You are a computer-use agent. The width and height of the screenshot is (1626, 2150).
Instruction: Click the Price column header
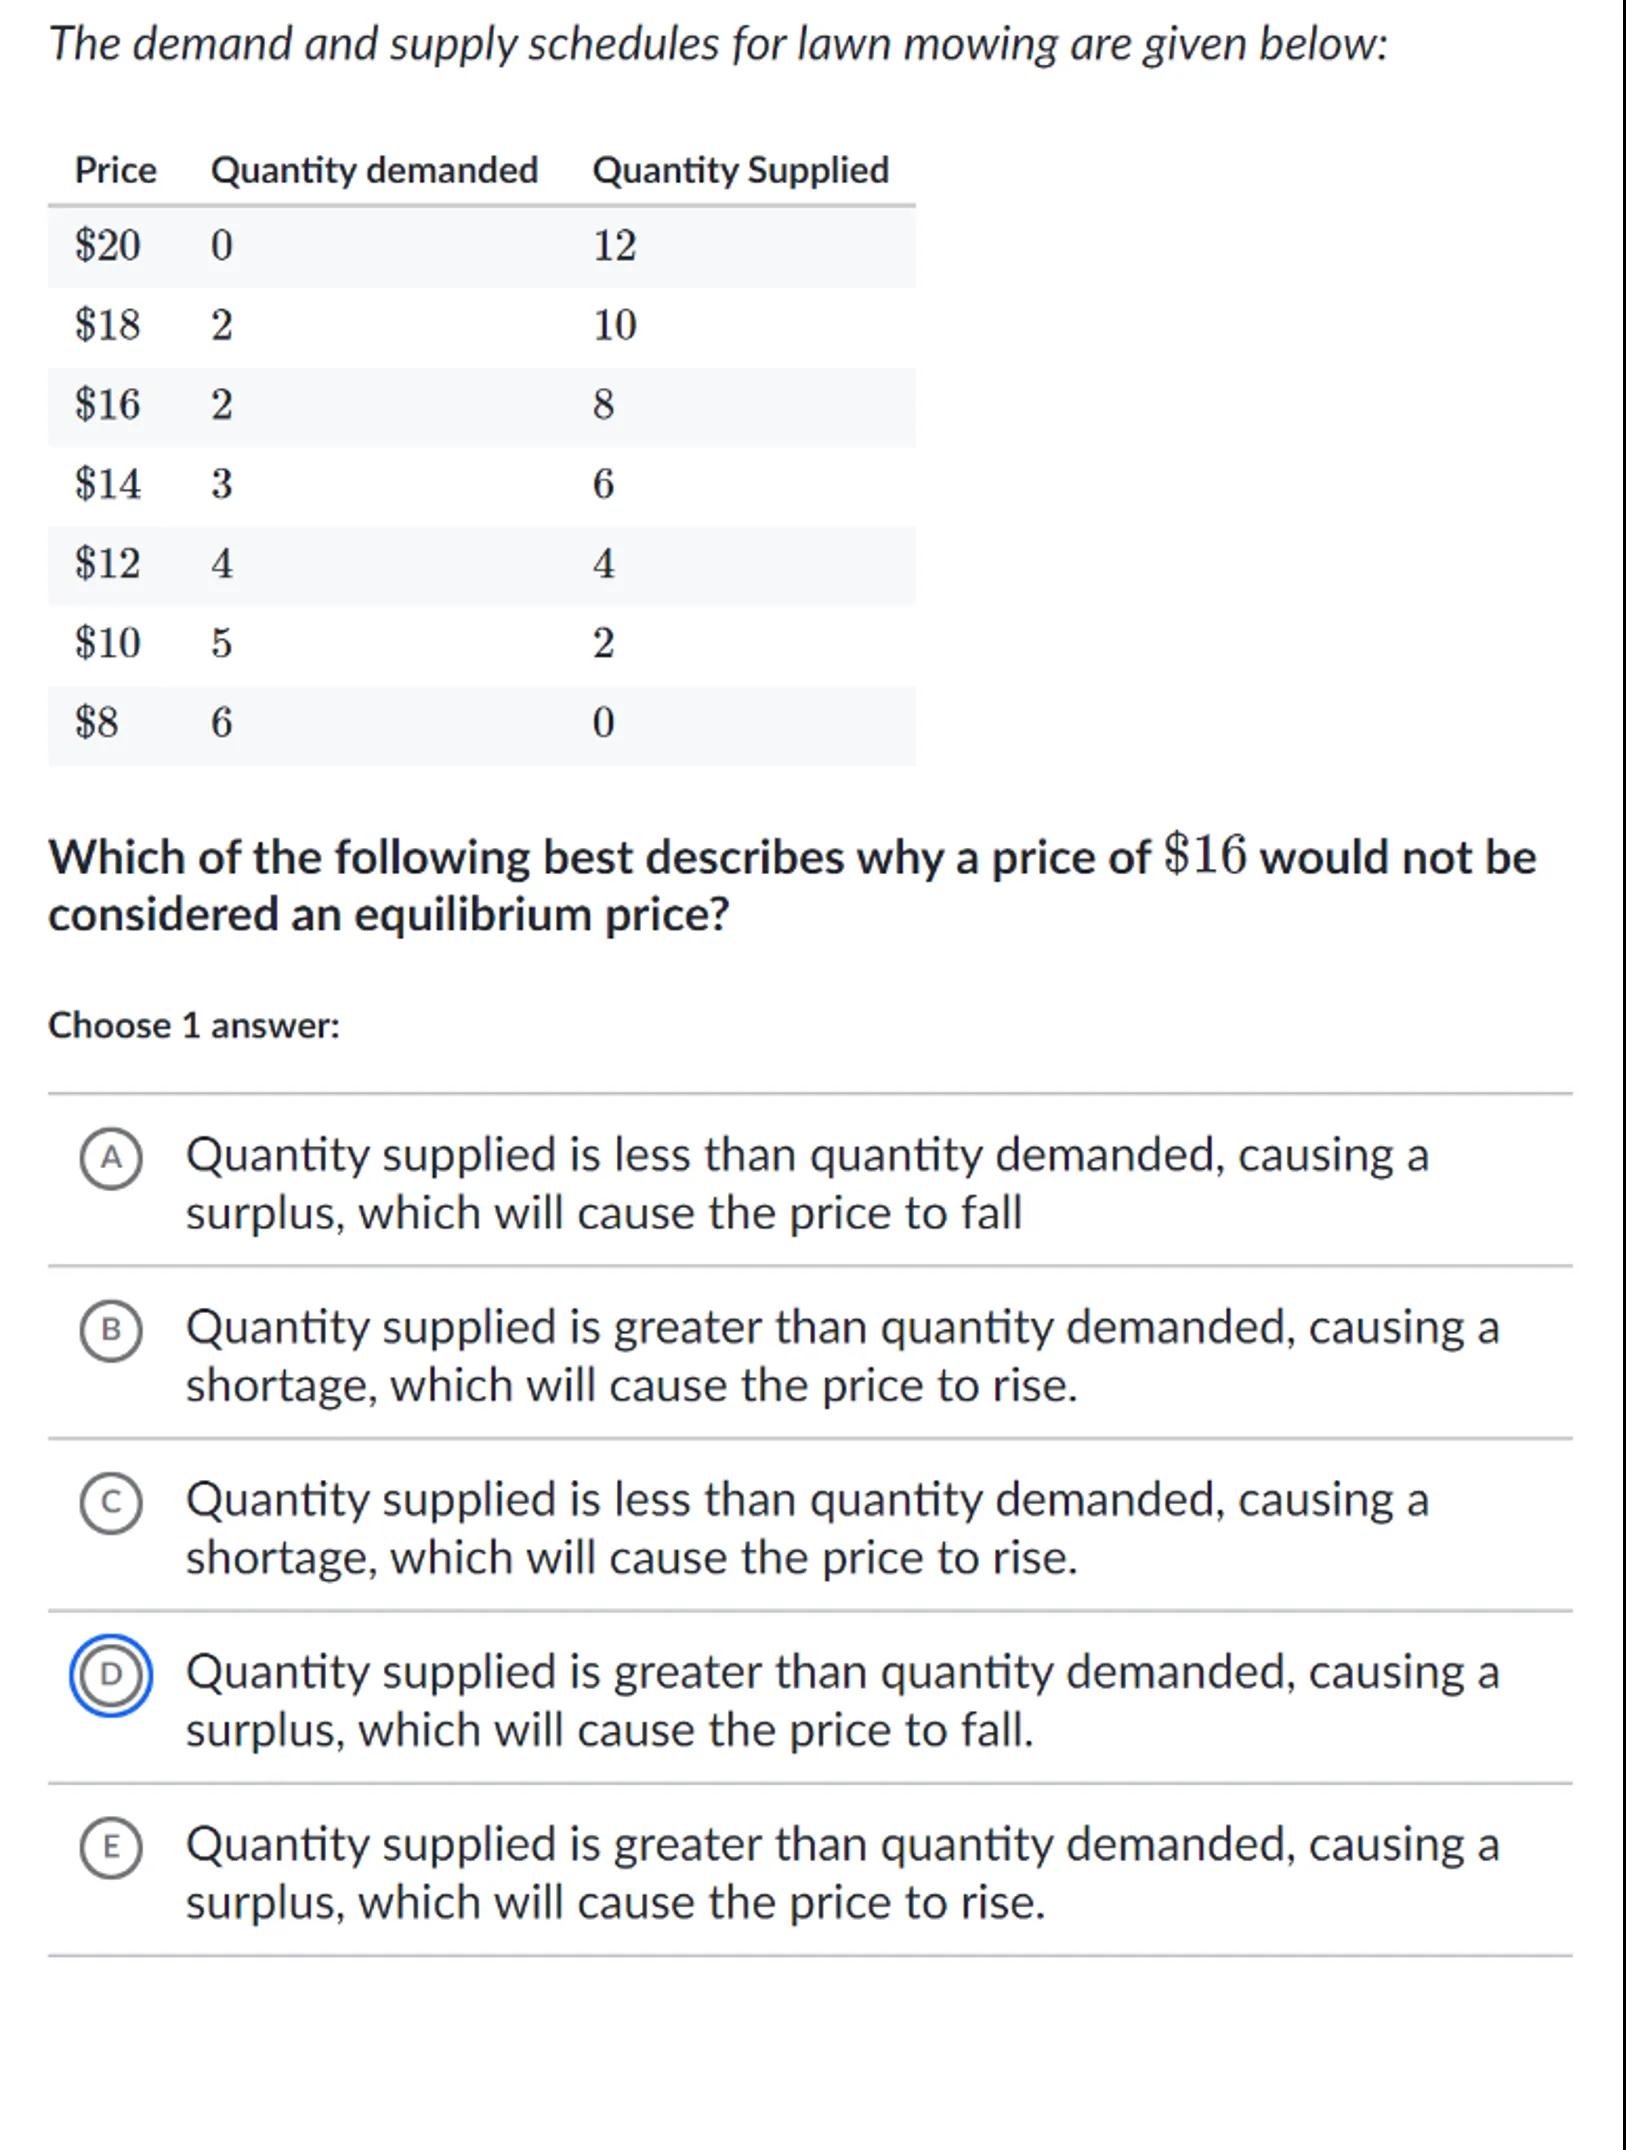pyautogui.click(x=116, y=170)
